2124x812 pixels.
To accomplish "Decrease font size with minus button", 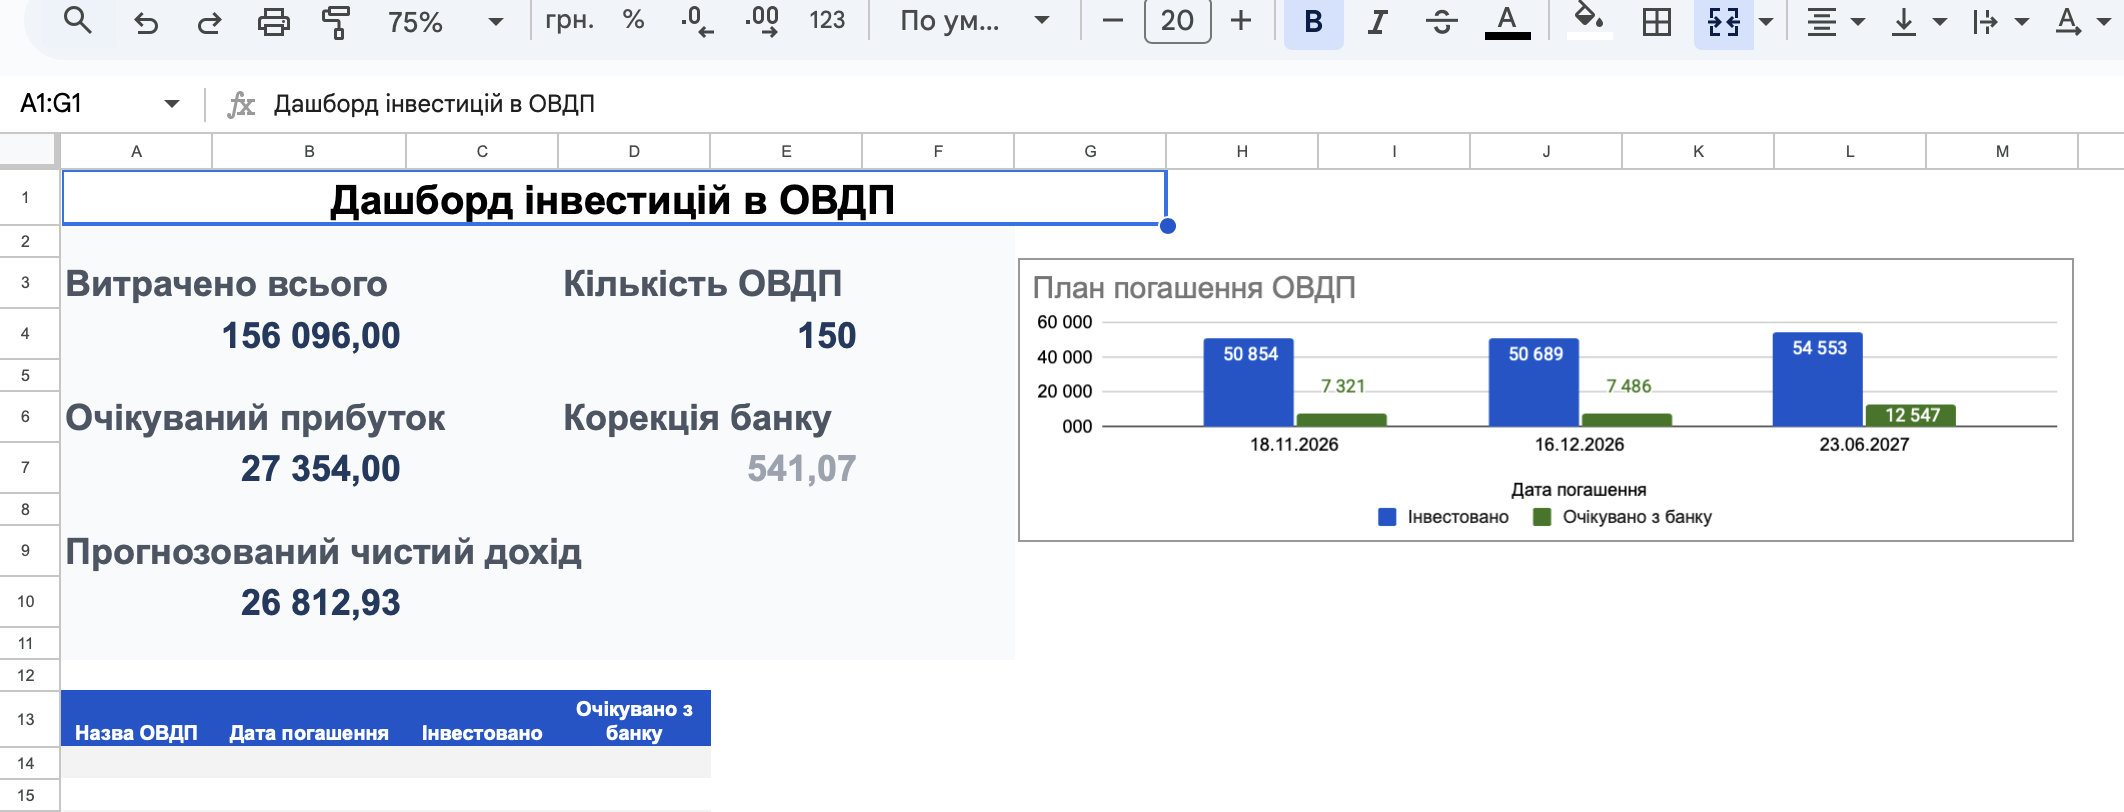I will [x=1112, y=21].
